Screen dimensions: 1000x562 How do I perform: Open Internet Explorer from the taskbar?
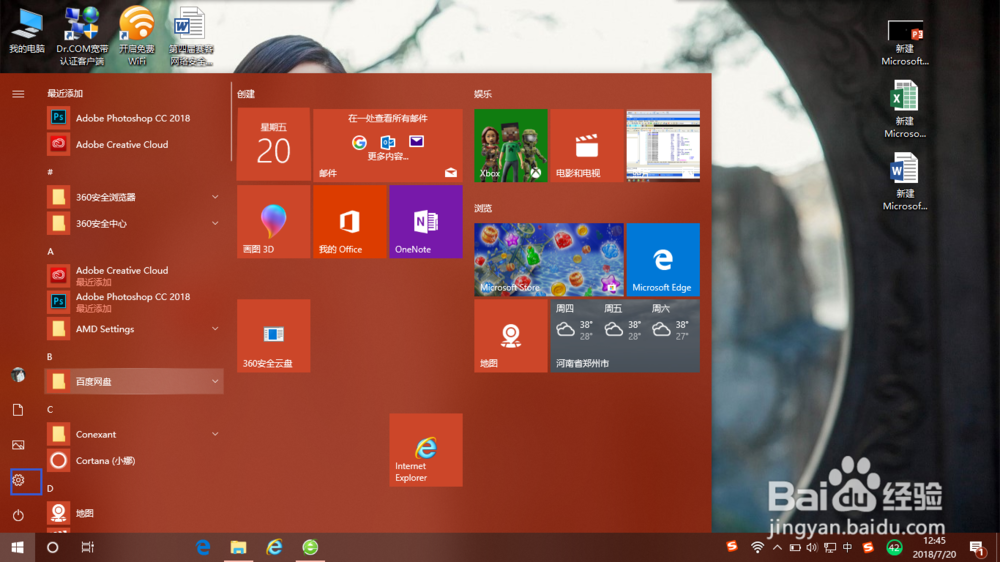pos(274,547)
